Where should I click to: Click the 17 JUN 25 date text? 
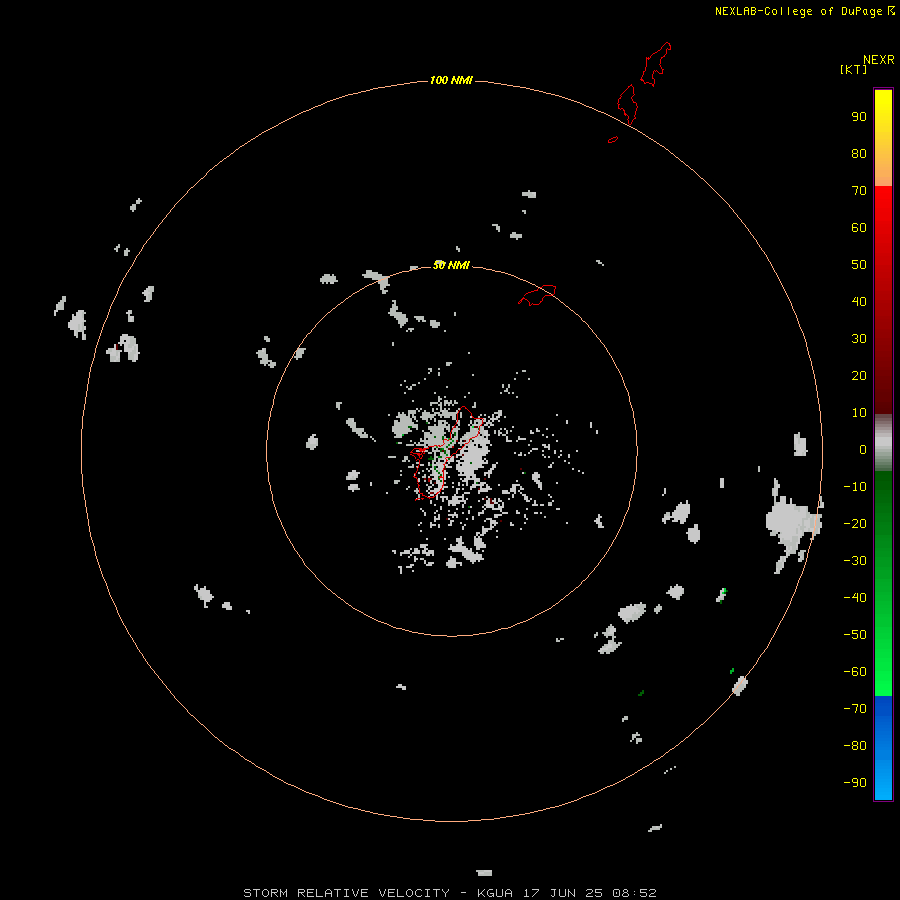[x=563, y=893]
